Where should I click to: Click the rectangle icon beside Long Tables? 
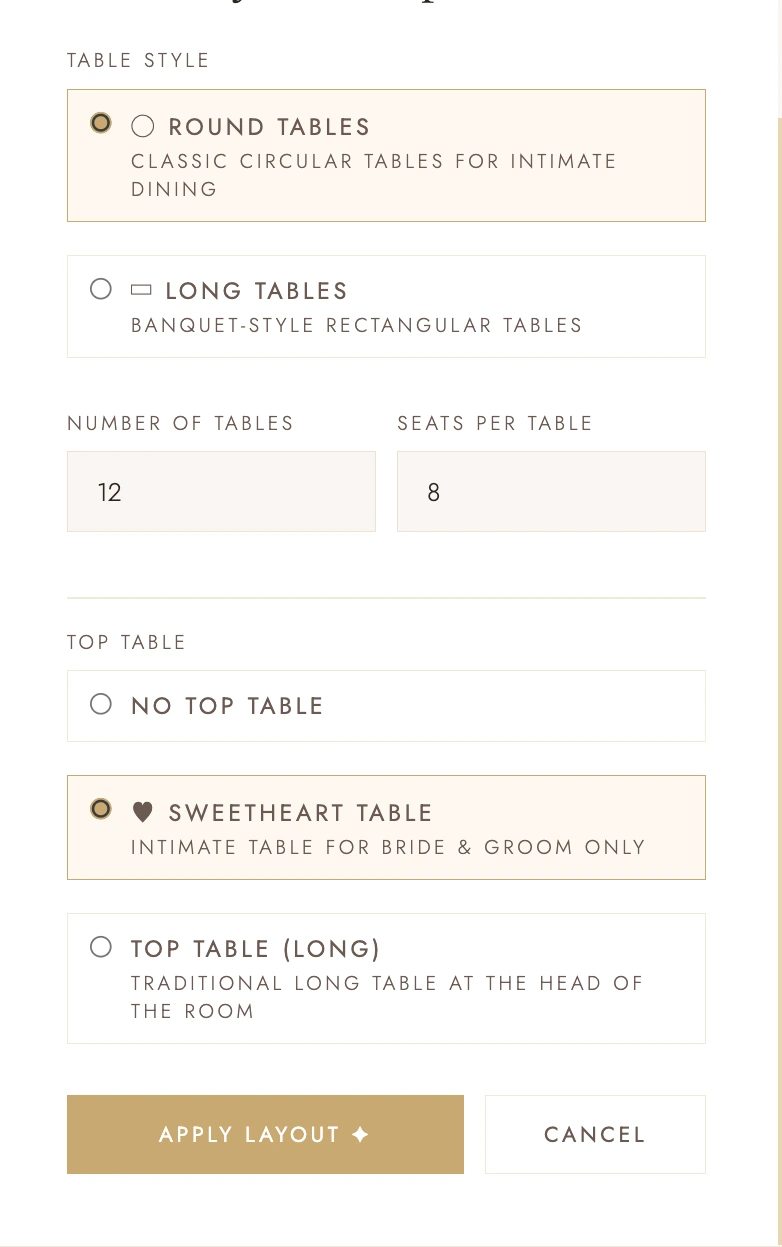pyautogui.click(x=141, y=290)
